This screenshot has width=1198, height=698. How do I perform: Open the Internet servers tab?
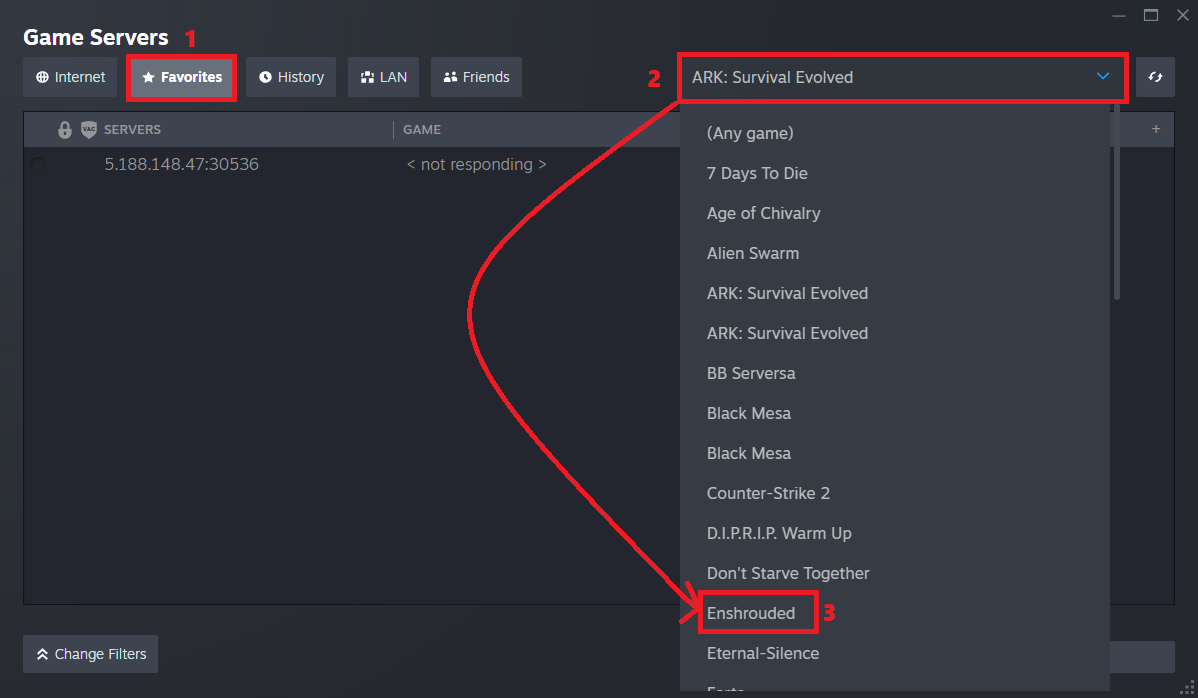(70, 77)
